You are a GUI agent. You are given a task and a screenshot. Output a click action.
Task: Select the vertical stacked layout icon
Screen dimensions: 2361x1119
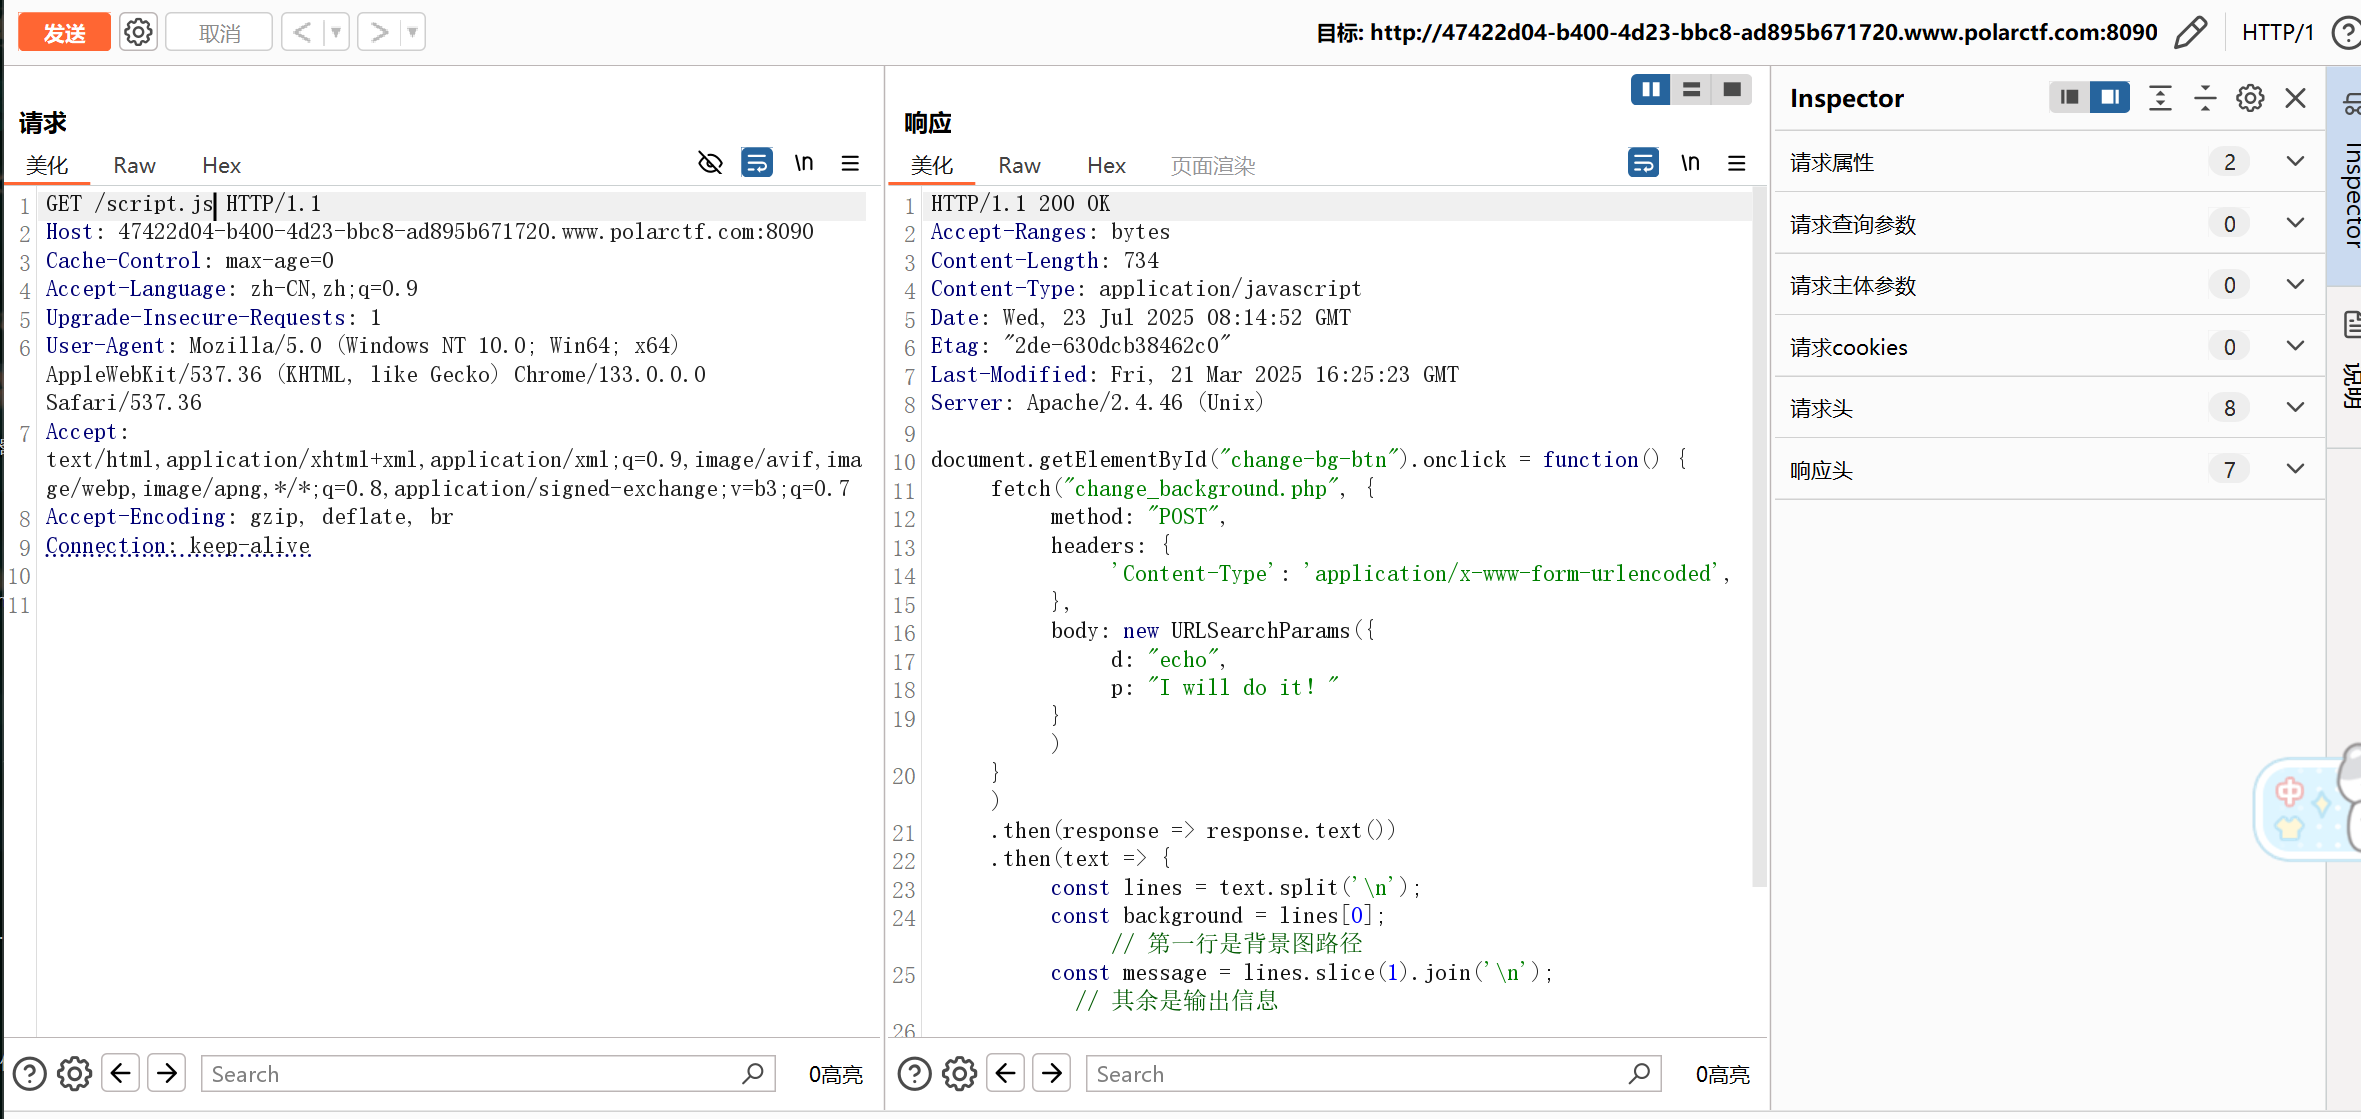coord(1691,90)
